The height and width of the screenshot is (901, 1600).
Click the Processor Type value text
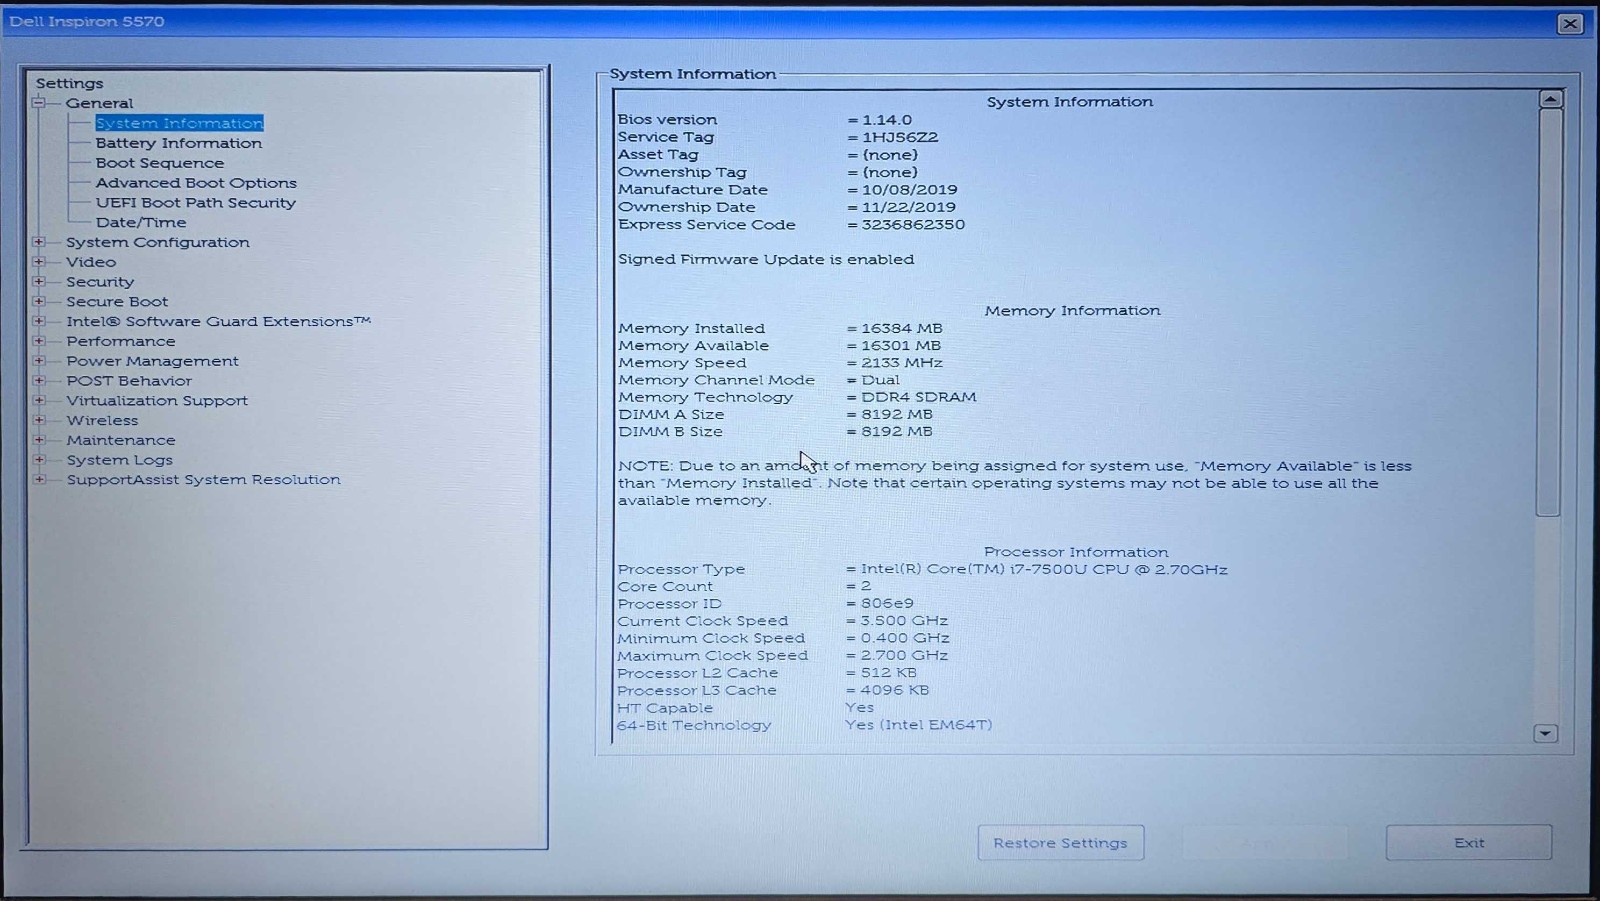point(1044,569)
